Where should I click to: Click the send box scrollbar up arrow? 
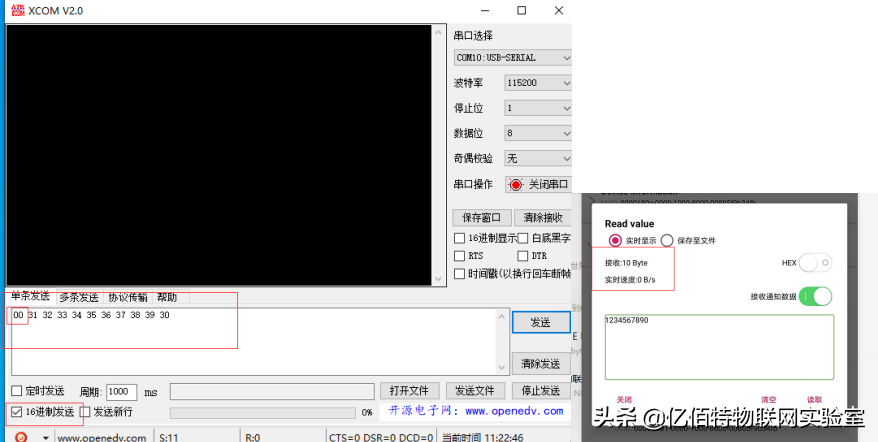pos(502,317)
